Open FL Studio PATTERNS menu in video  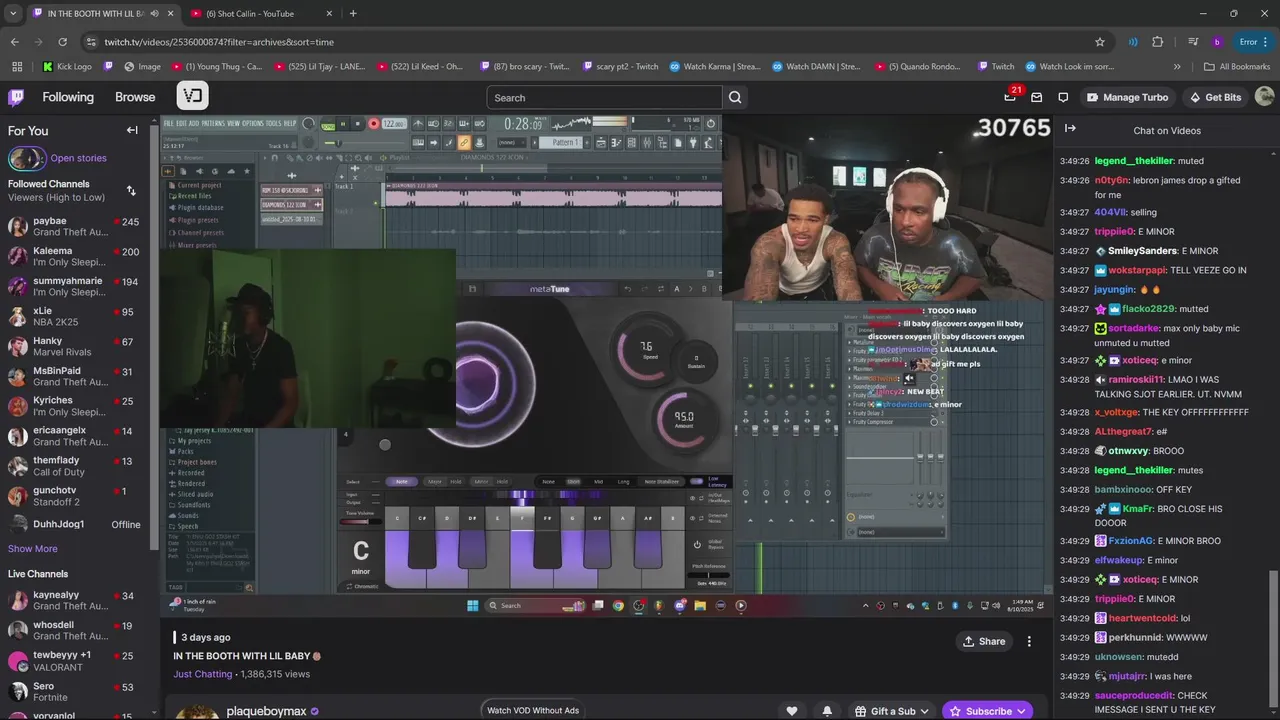click(214, 123)
